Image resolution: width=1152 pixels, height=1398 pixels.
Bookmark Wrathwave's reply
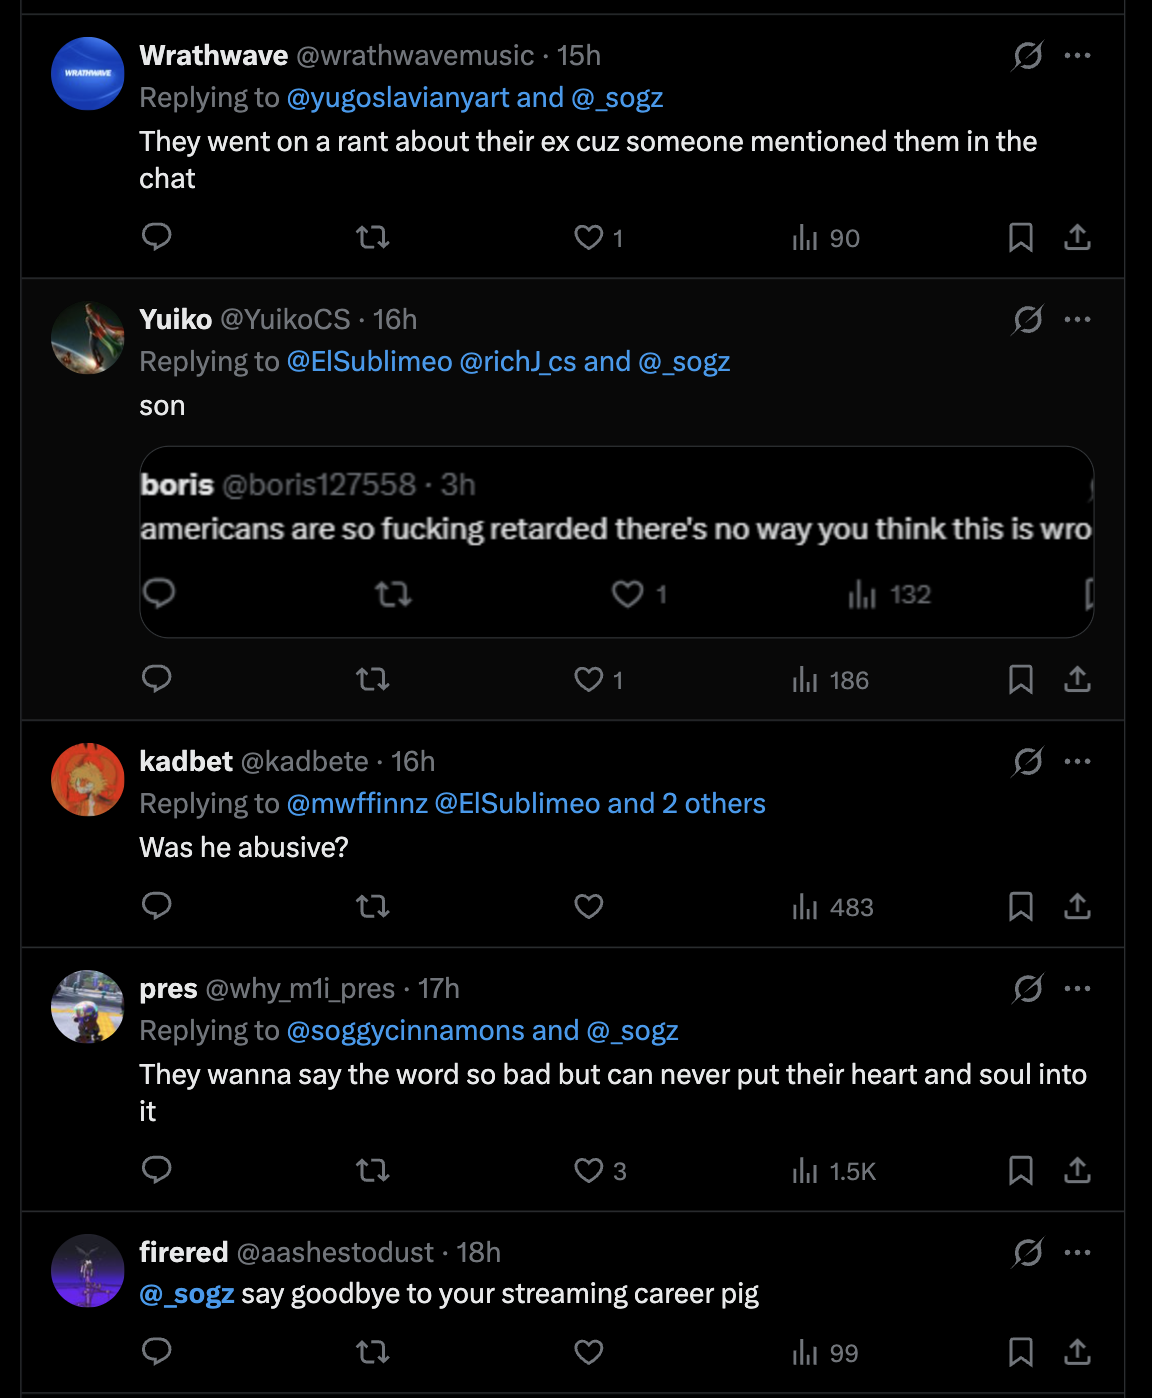[1020, 238]
